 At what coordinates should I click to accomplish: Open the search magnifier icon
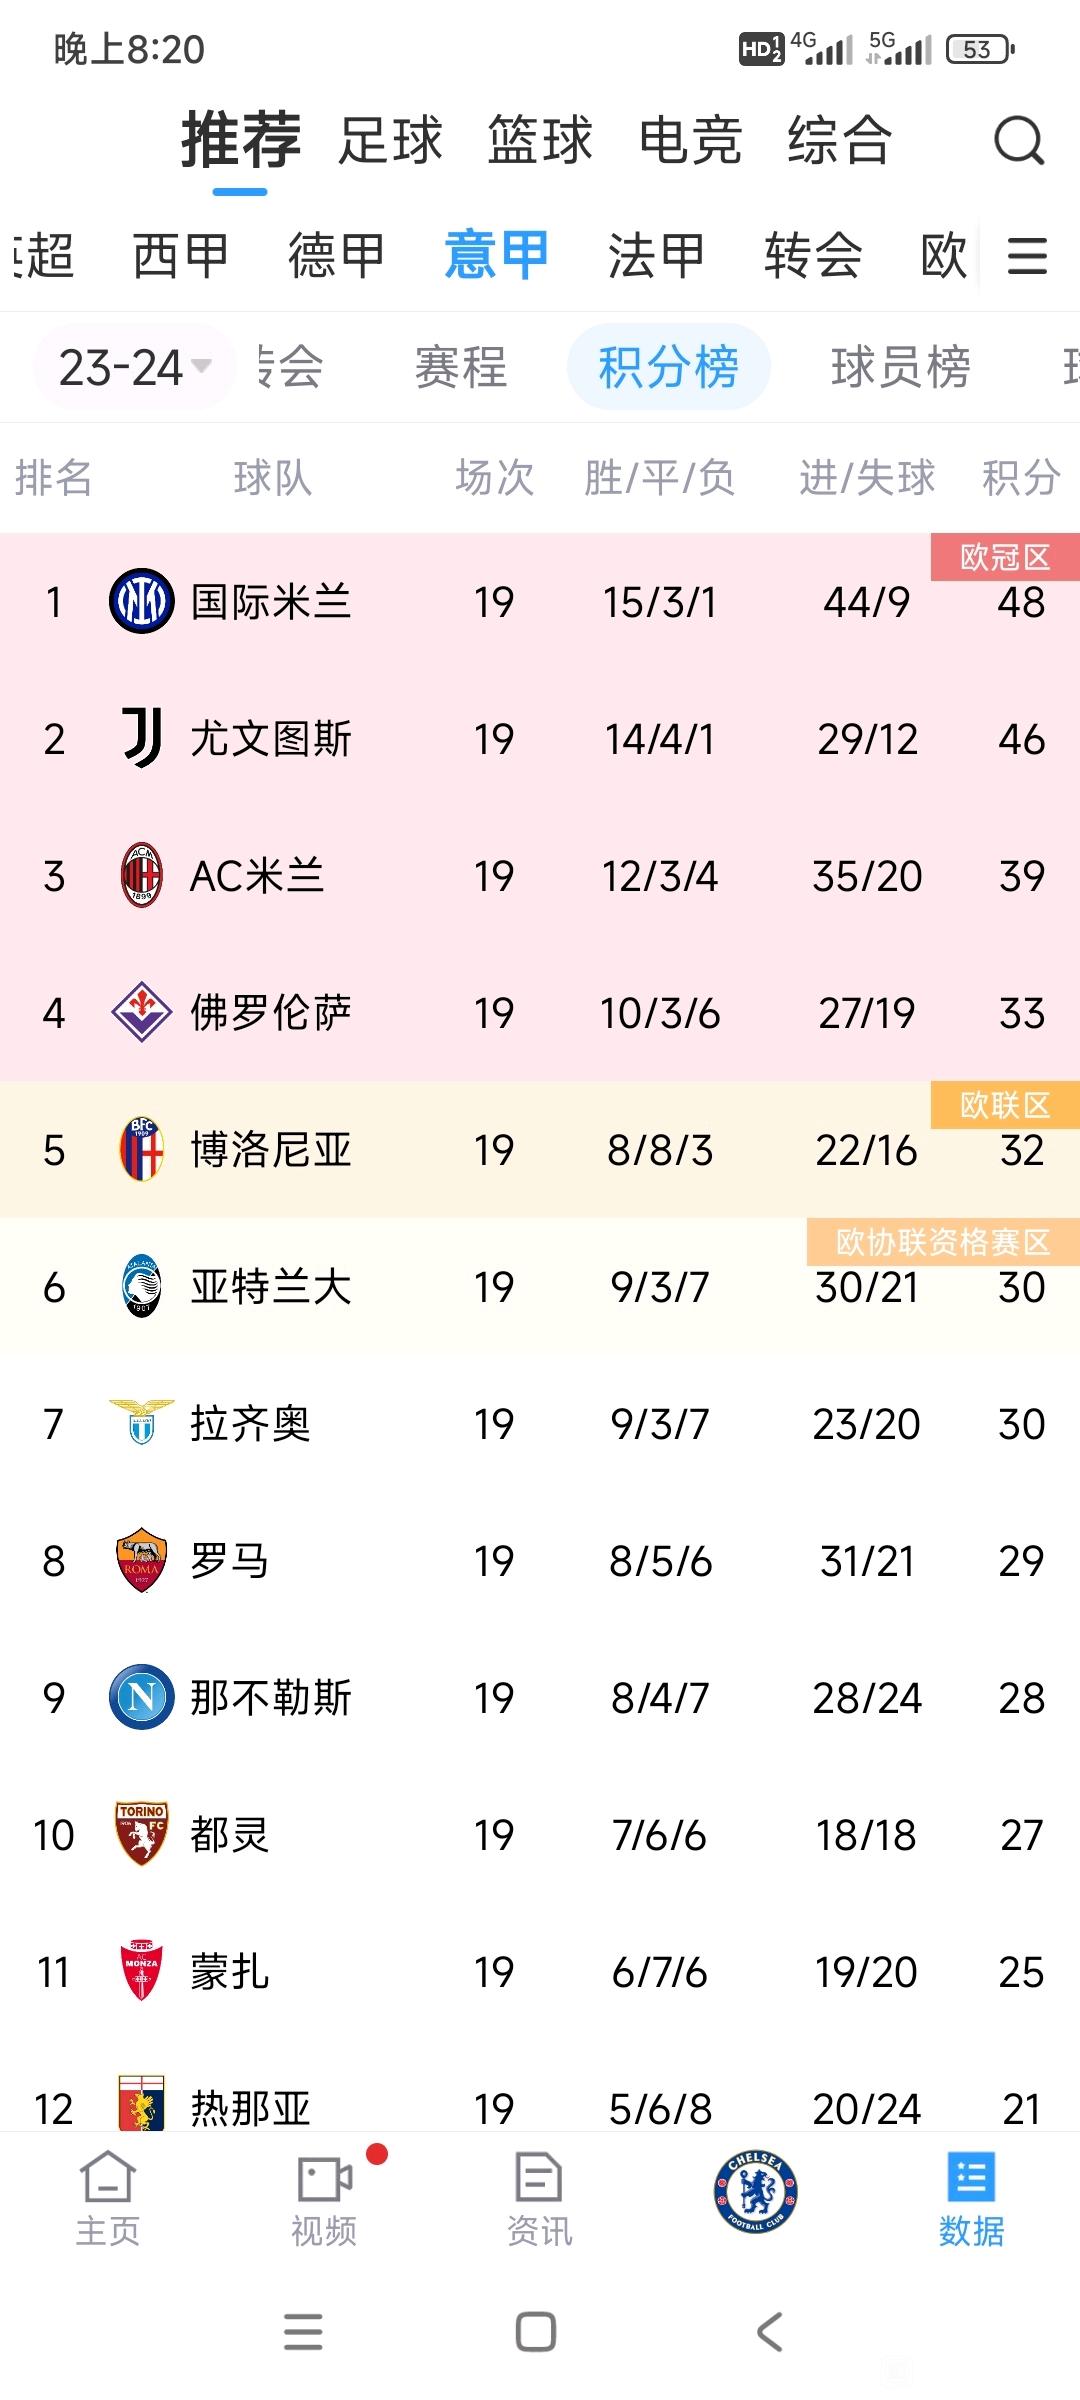(x=1019, y=140)
